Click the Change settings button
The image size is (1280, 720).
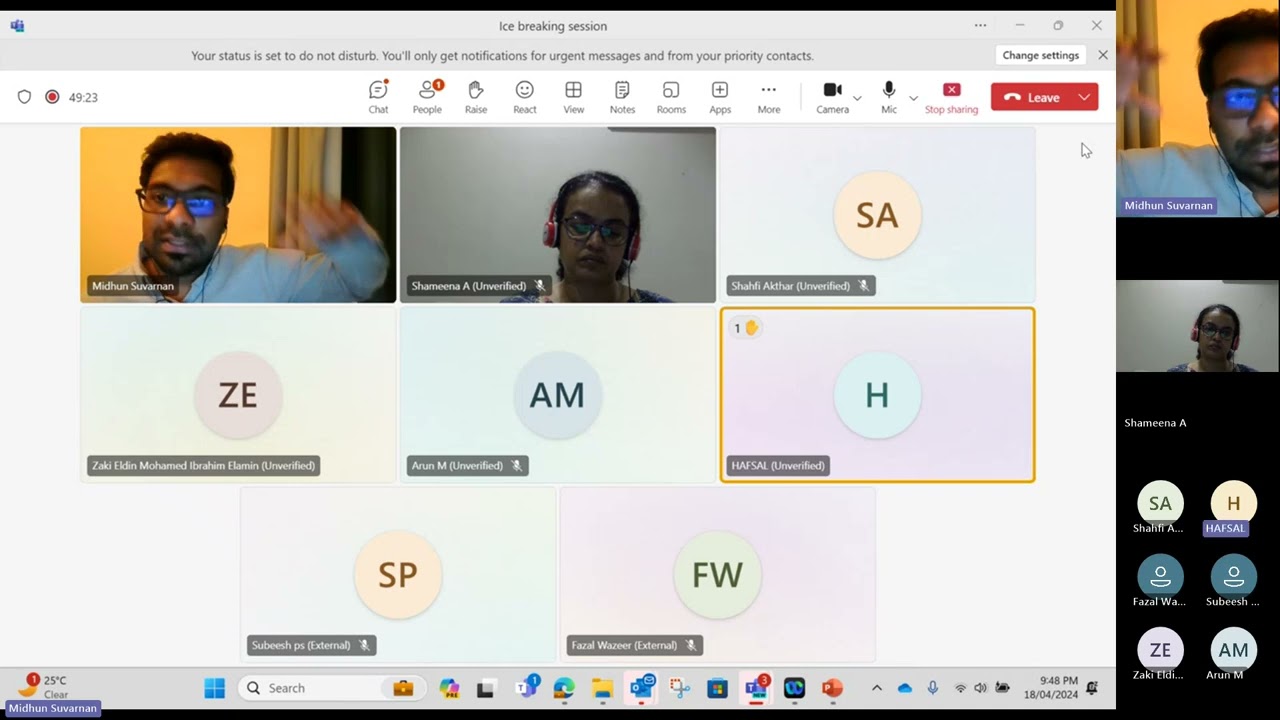click(1041, 55)
